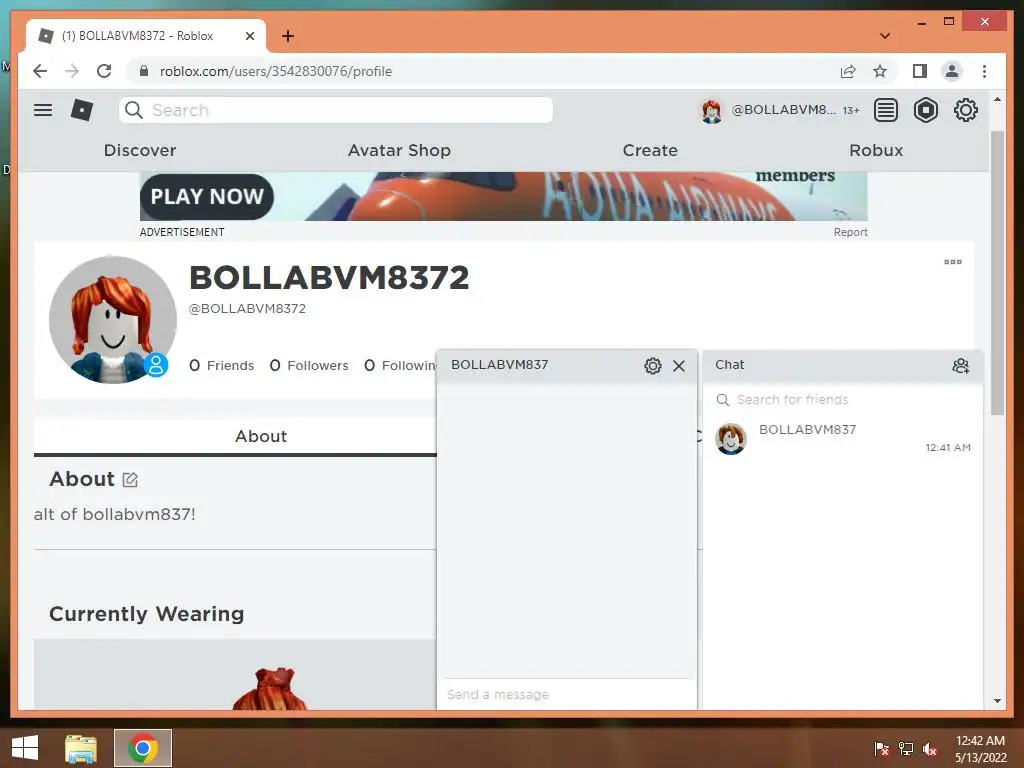1024x768 pixels.
Task: Select the BOLLABVM8372 - Roblox browser tab
Action: click(x=146, y=36)
